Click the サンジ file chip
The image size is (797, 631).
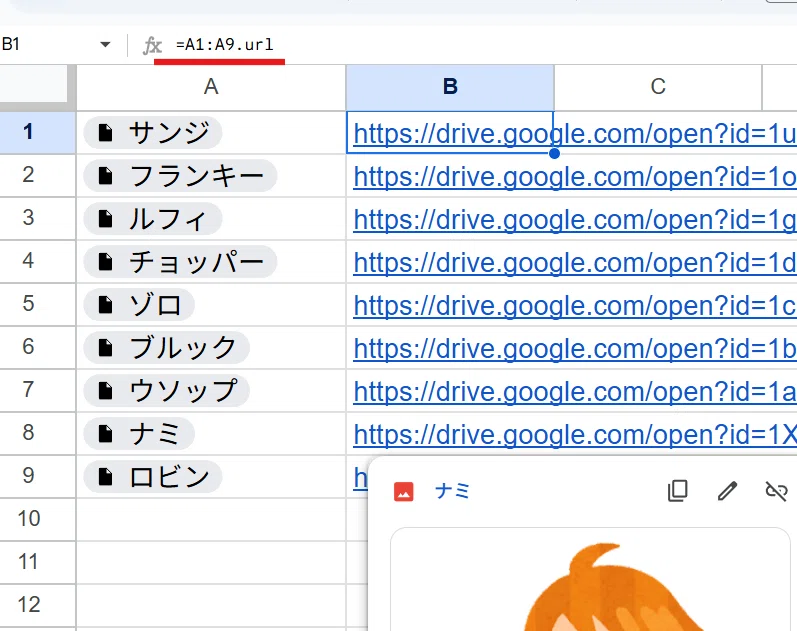[153, 133]
